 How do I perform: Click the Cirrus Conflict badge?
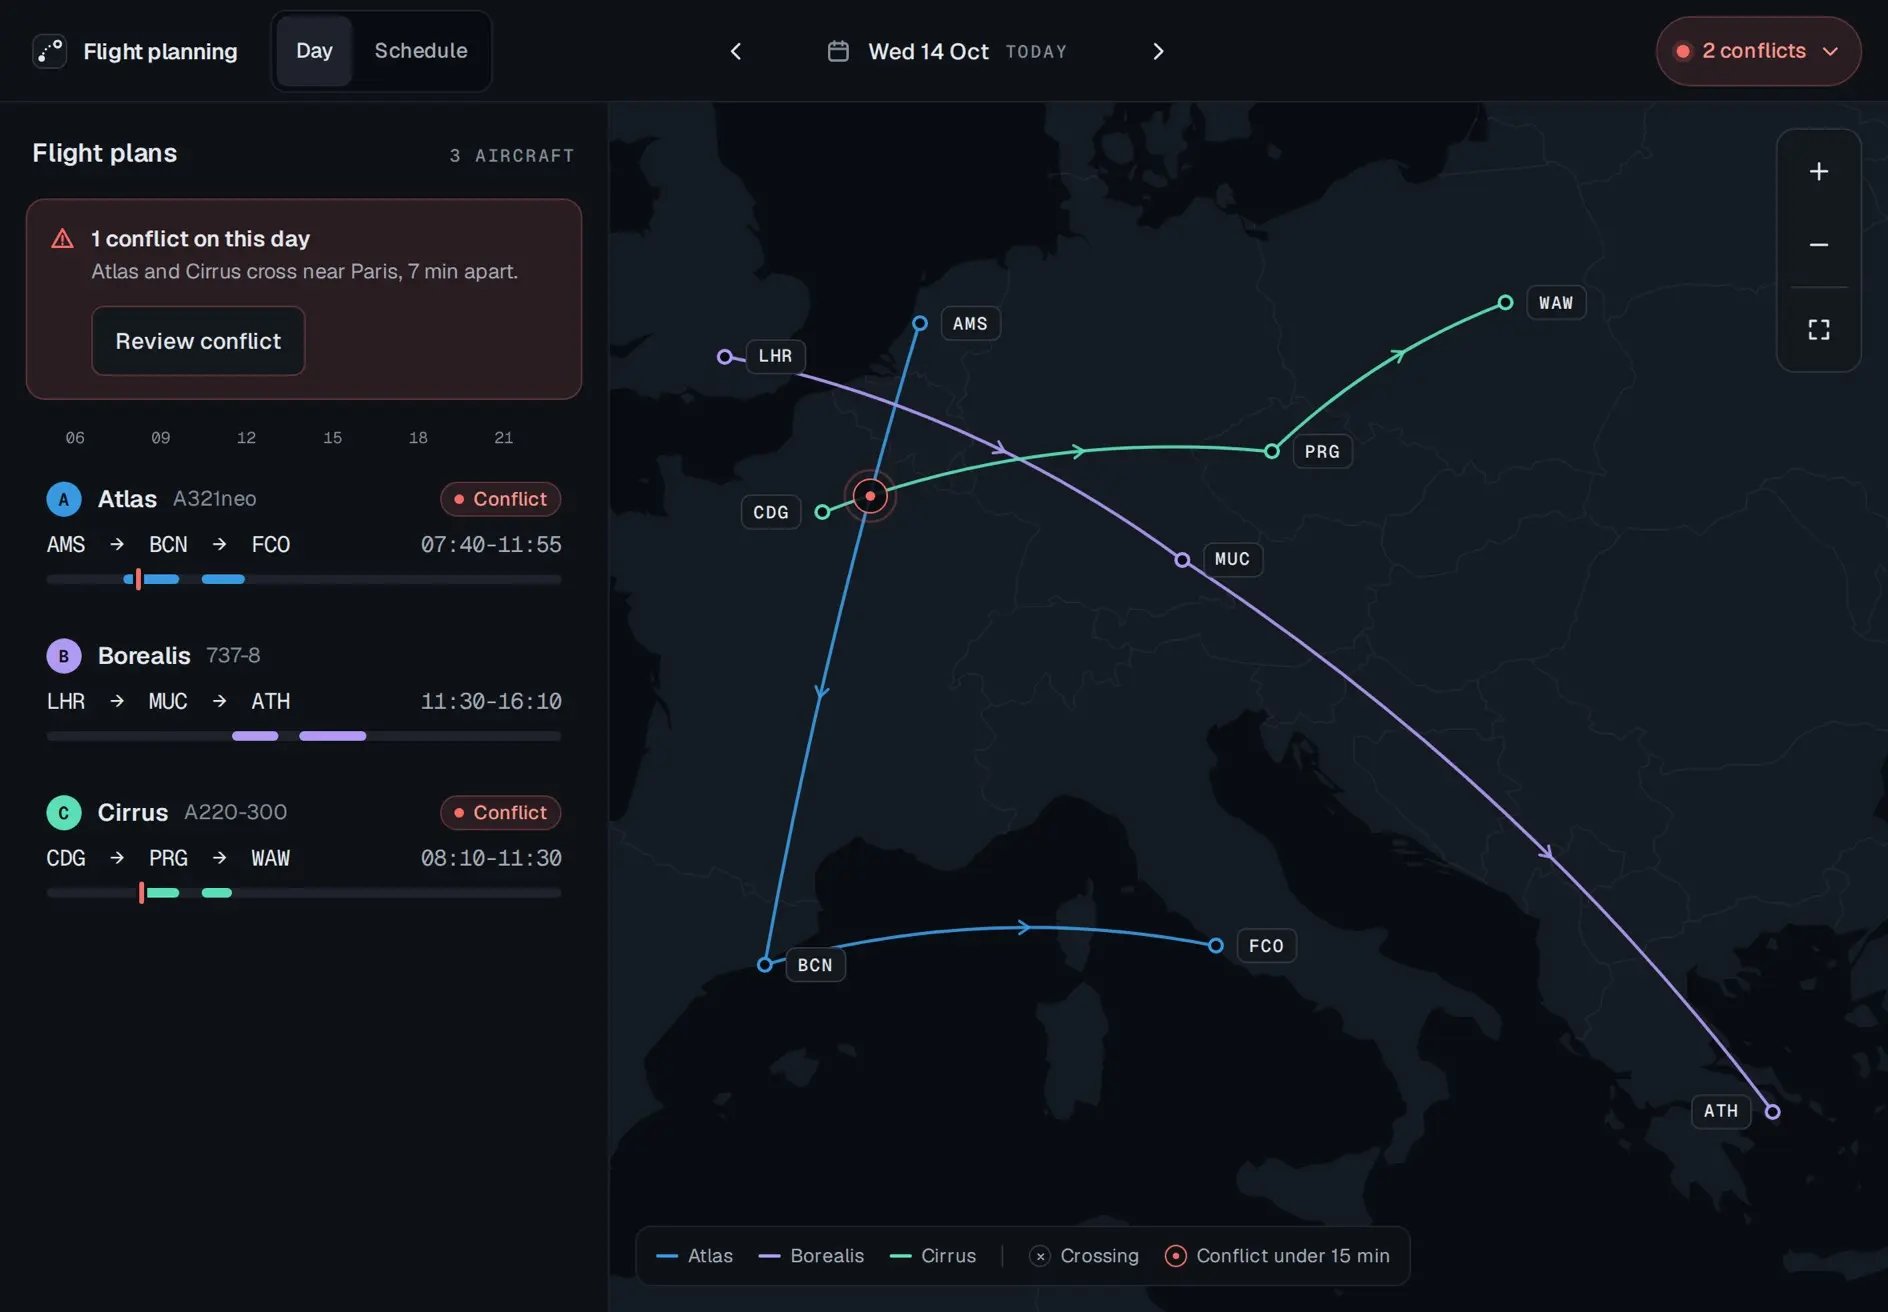coord(500,813)
